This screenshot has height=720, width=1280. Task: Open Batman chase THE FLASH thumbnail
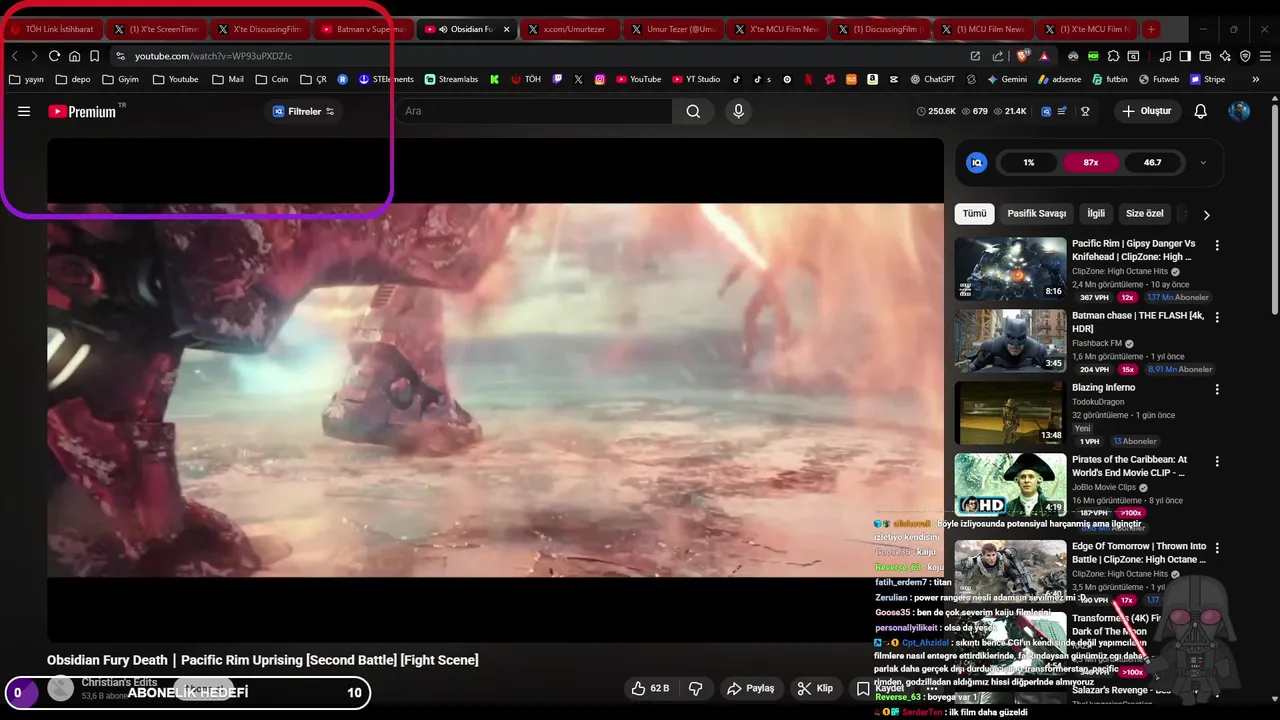click(1010, 340)
